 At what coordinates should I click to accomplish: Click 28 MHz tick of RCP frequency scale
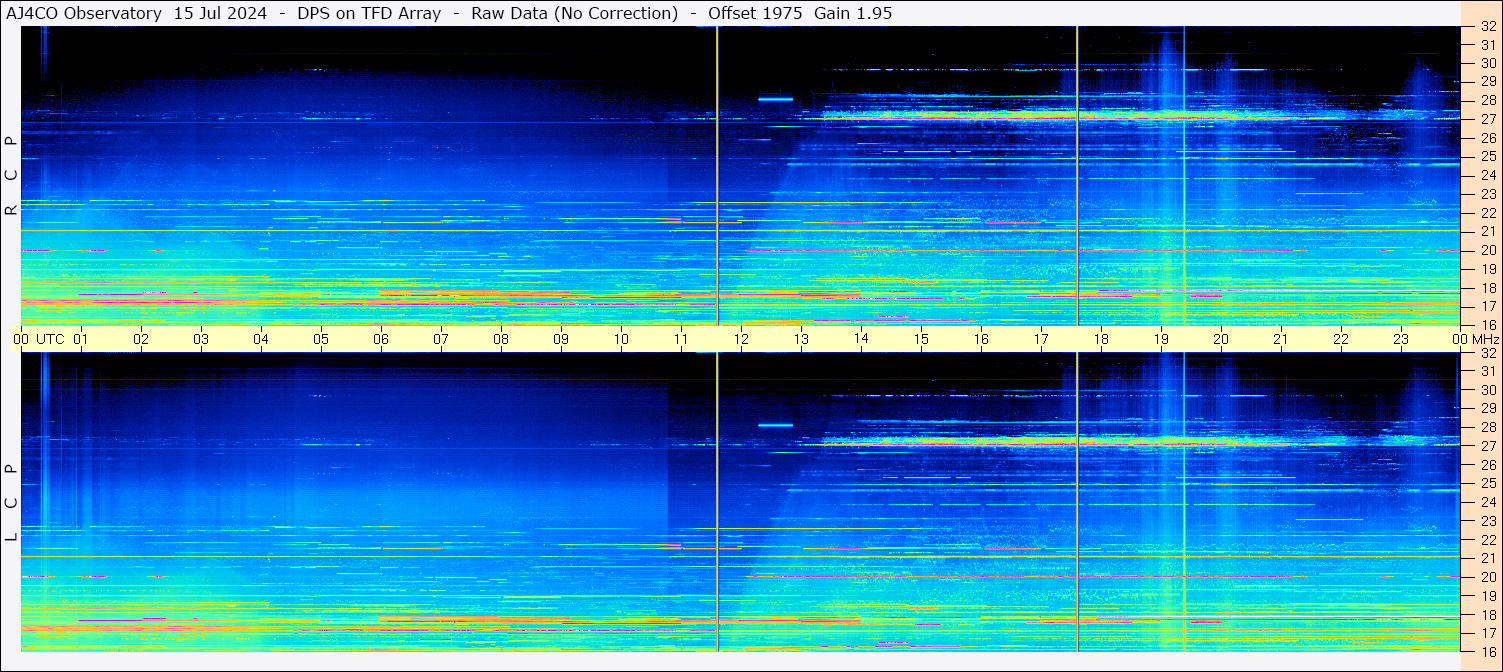click(1487, 100)
